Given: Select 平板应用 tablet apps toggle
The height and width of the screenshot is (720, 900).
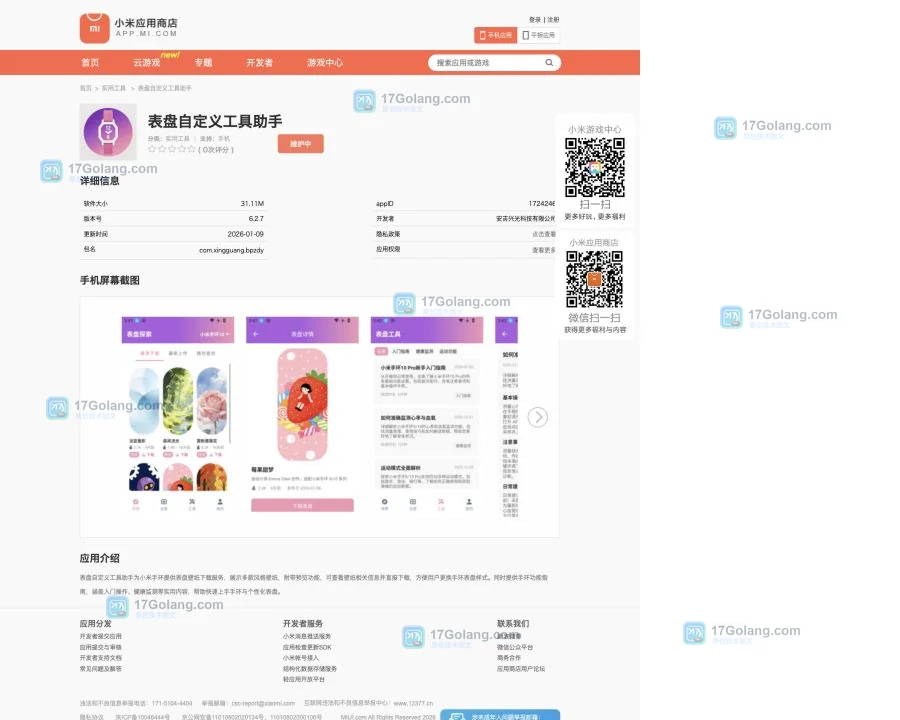Looking at the screenshot, I should [x=538, y=35].
